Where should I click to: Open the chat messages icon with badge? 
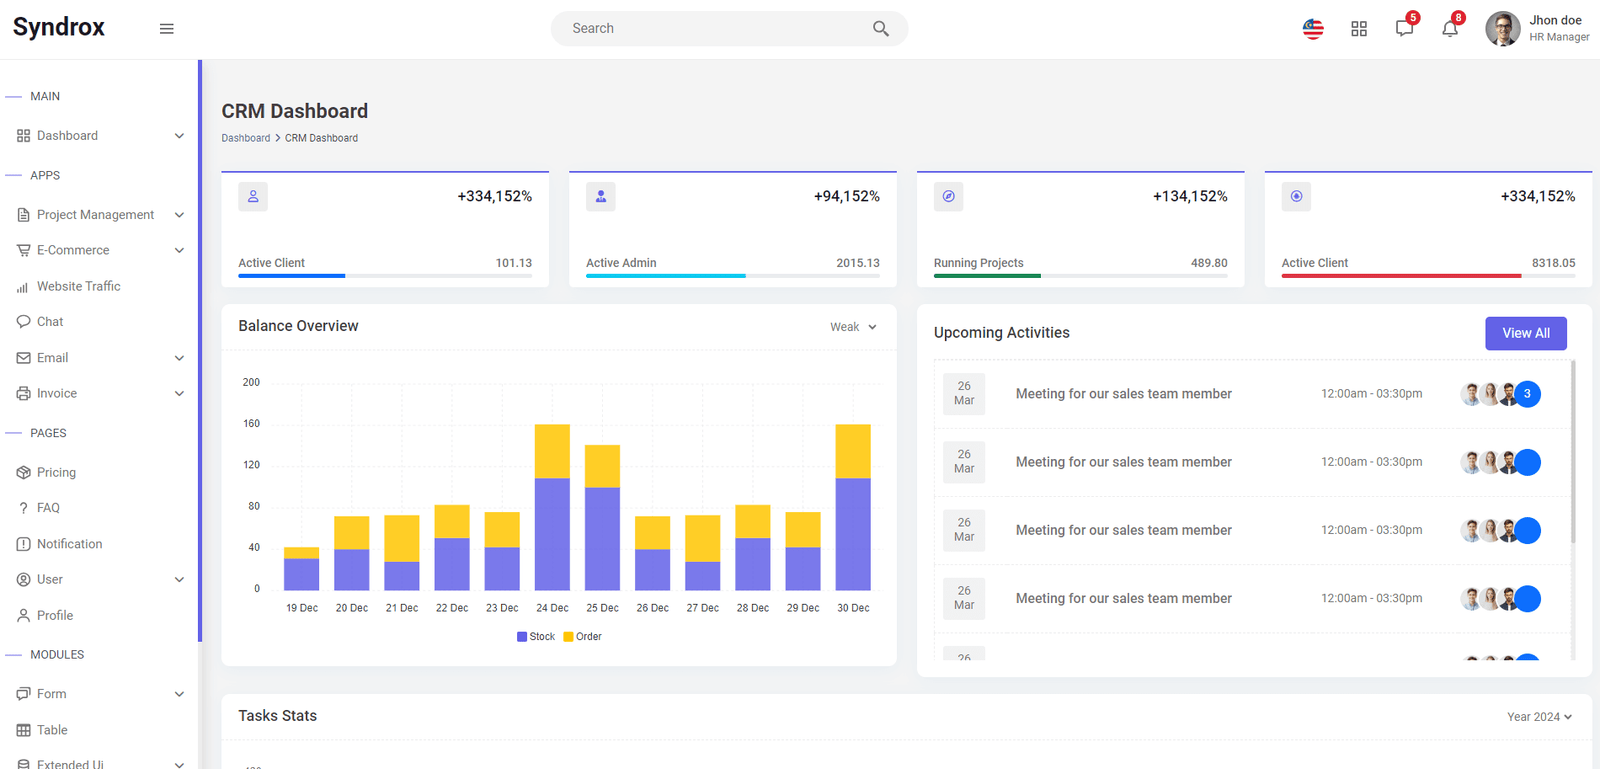tap(1405, 28)
